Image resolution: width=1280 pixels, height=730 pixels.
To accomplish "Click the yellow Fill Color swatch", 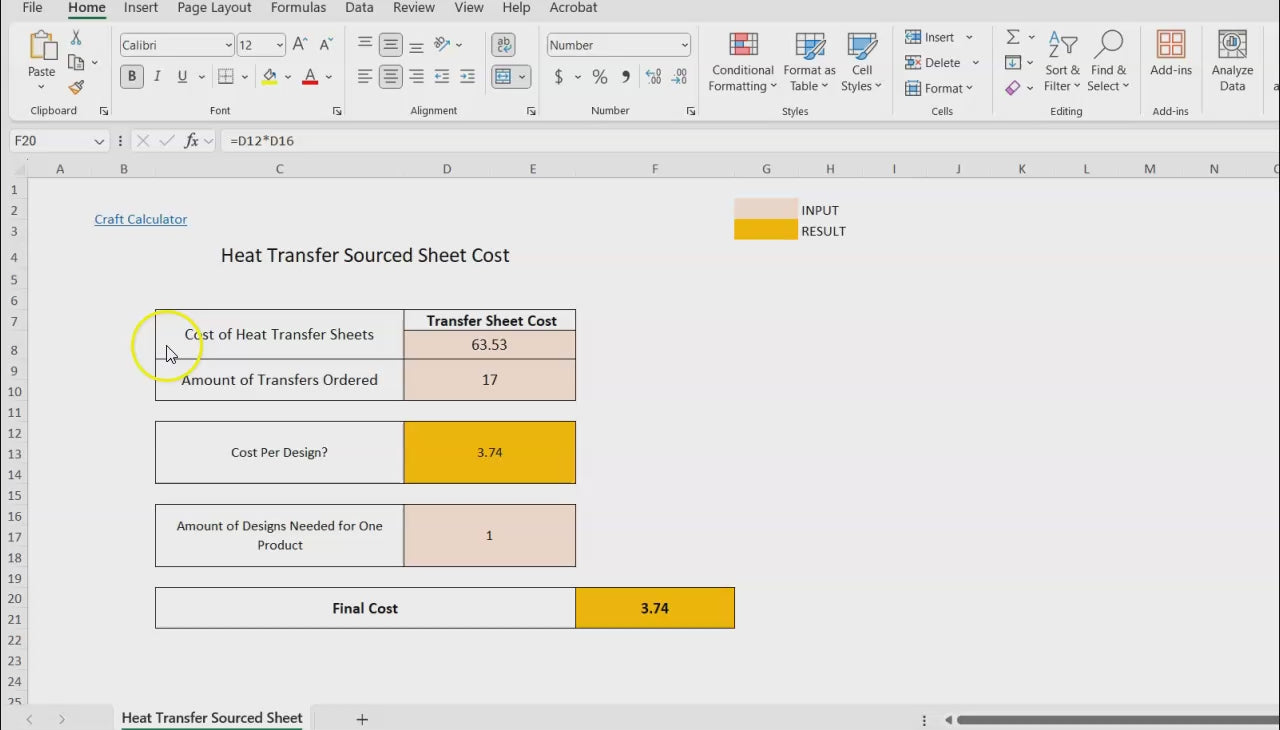I will click(269, 77).
